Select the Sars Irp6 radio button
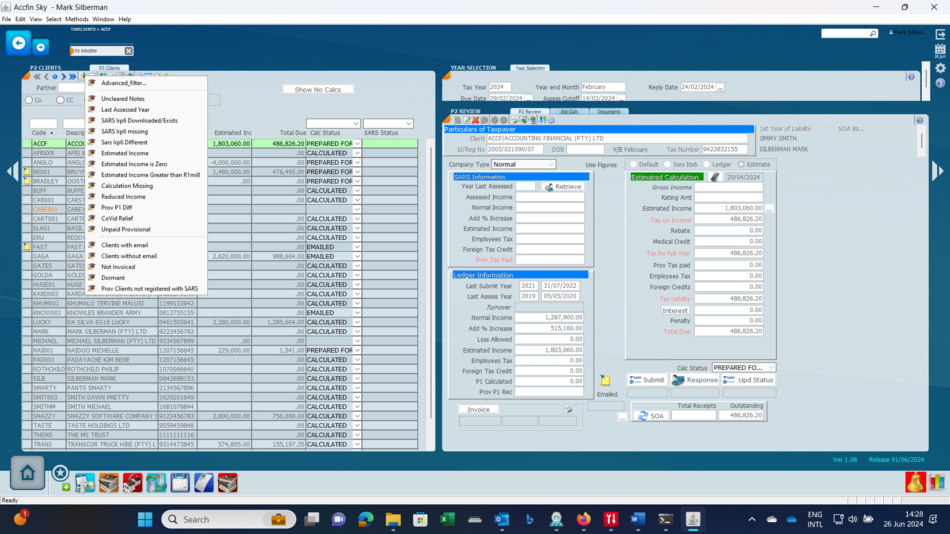This screenshot has height=534, width=950. point(668,165)
